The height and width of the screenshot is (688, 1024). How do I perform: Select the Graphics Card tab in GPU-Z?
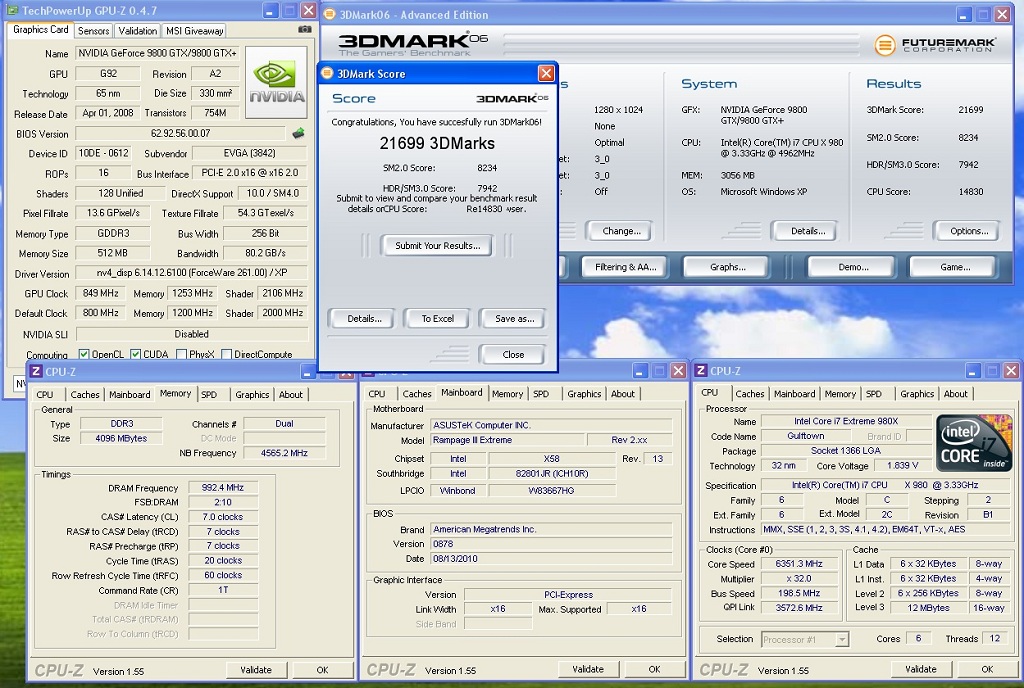pyautogui.click(x=40, y=29)
